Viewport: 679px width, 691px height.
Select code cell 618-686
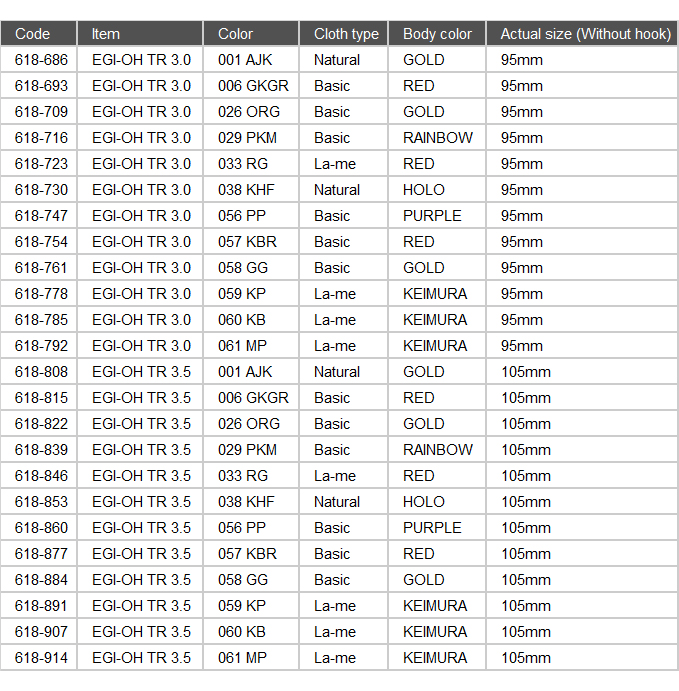click(x=41, y=60)
